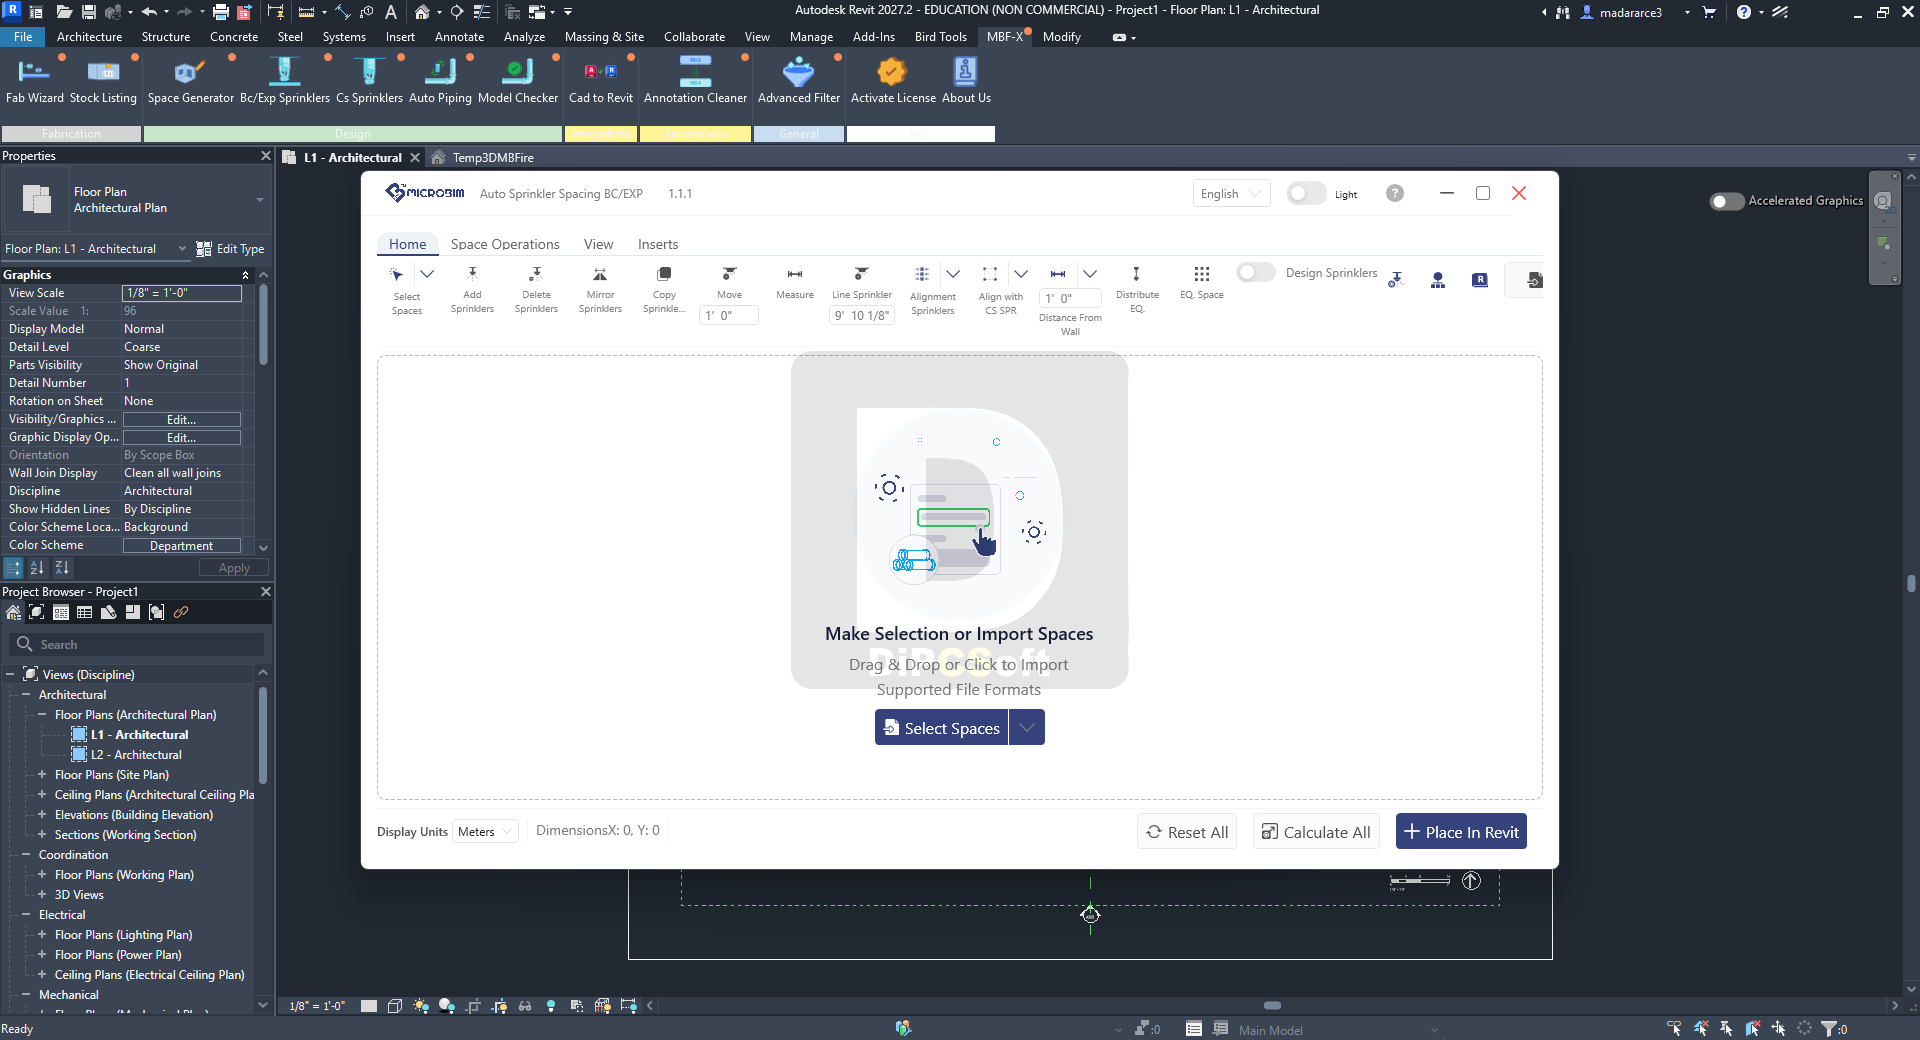Expand Floor Plans (Site Plan) node
This screenshot has width=1920, height=1040.
tap(42, 774)
